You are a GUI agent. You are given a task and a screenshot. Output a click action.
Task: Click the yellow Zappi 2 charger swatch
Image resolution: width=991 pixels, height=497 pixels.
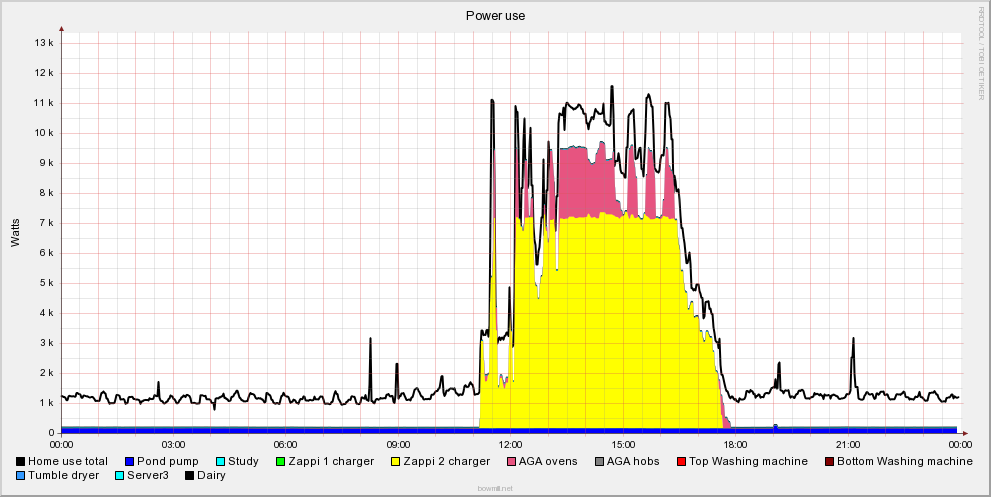pos(397,462)
